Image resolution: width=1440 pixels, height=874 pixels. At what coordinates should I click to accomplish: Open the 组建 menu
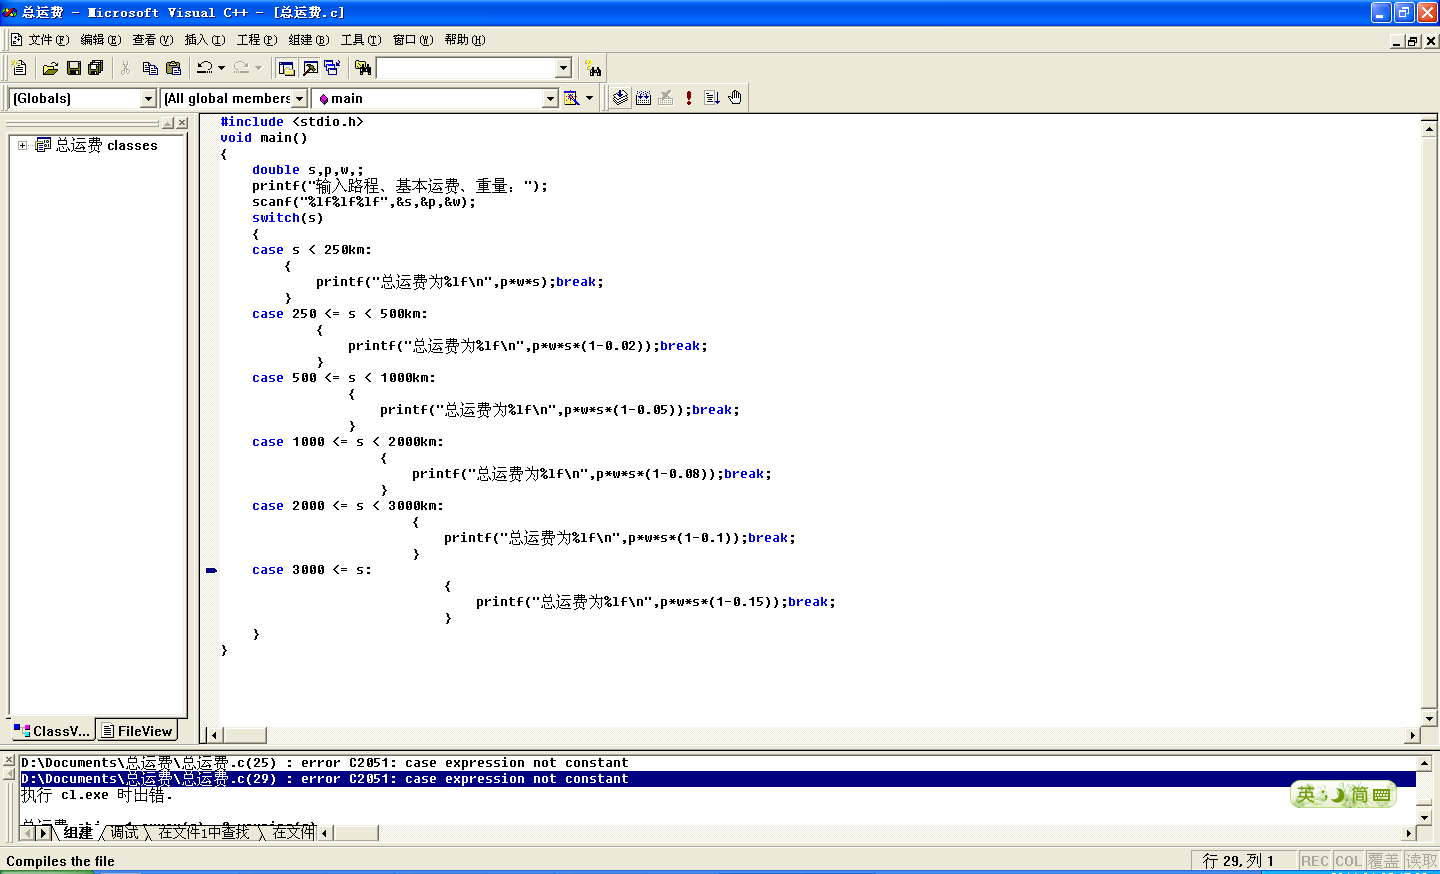(x=309, y=40)
